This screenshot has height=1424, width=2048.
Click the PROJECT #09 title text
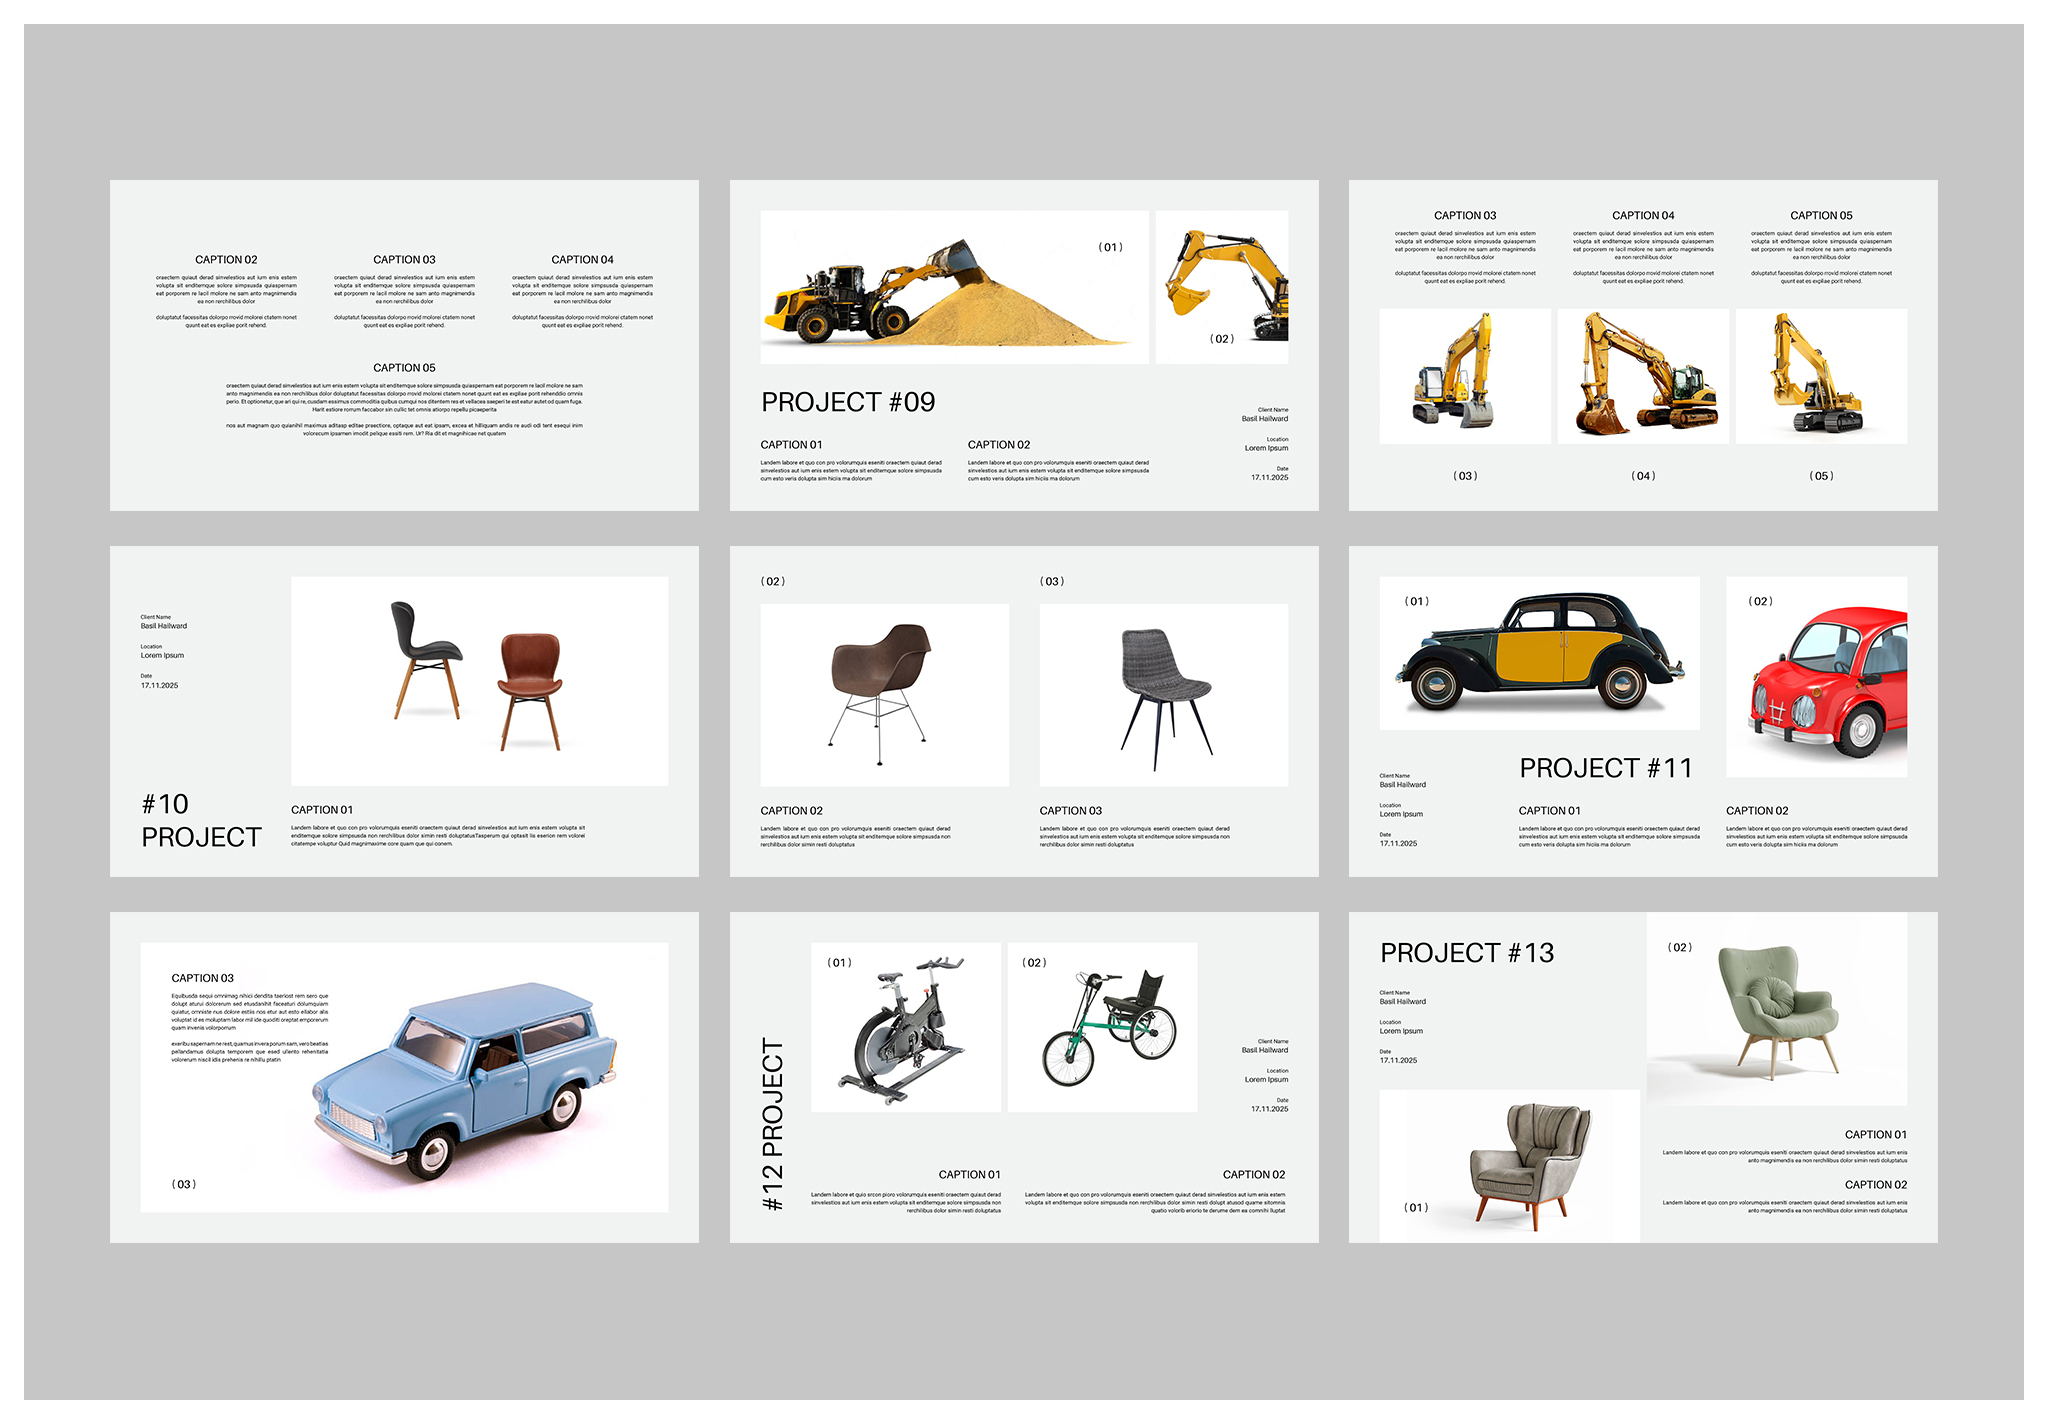coord(848,401)
